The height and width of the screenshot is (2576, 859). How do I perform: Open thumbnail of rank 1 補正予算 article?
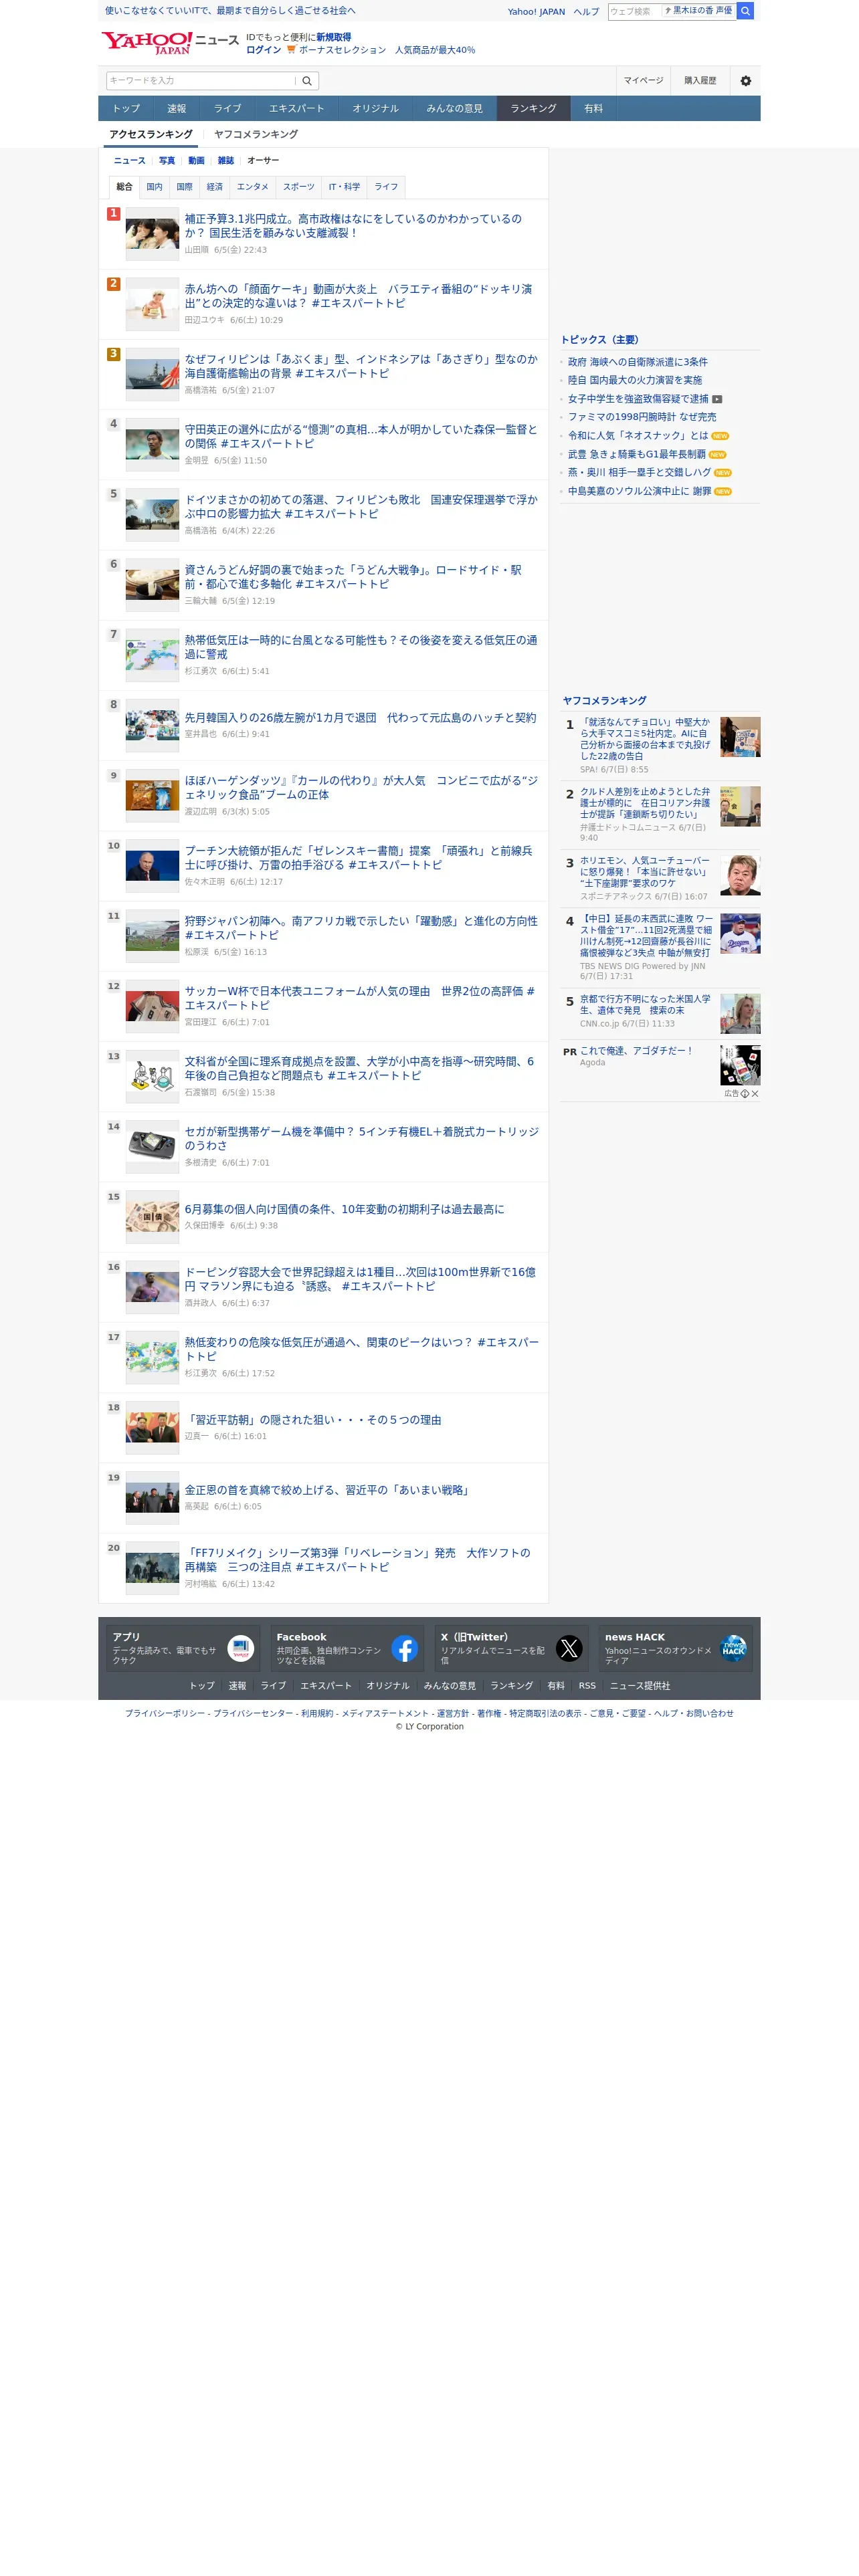point(152,234)
